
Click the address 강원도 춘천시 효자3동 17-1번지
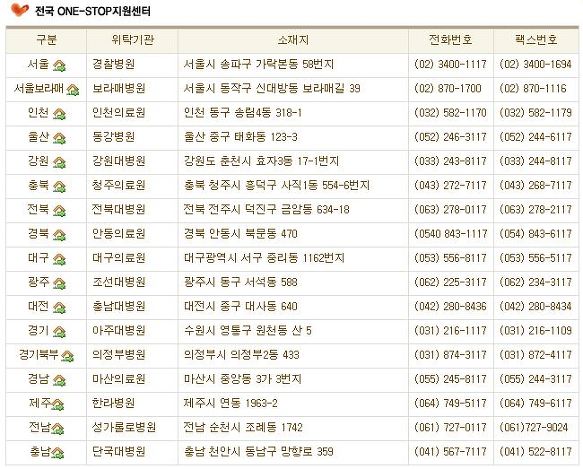(261, 161)
